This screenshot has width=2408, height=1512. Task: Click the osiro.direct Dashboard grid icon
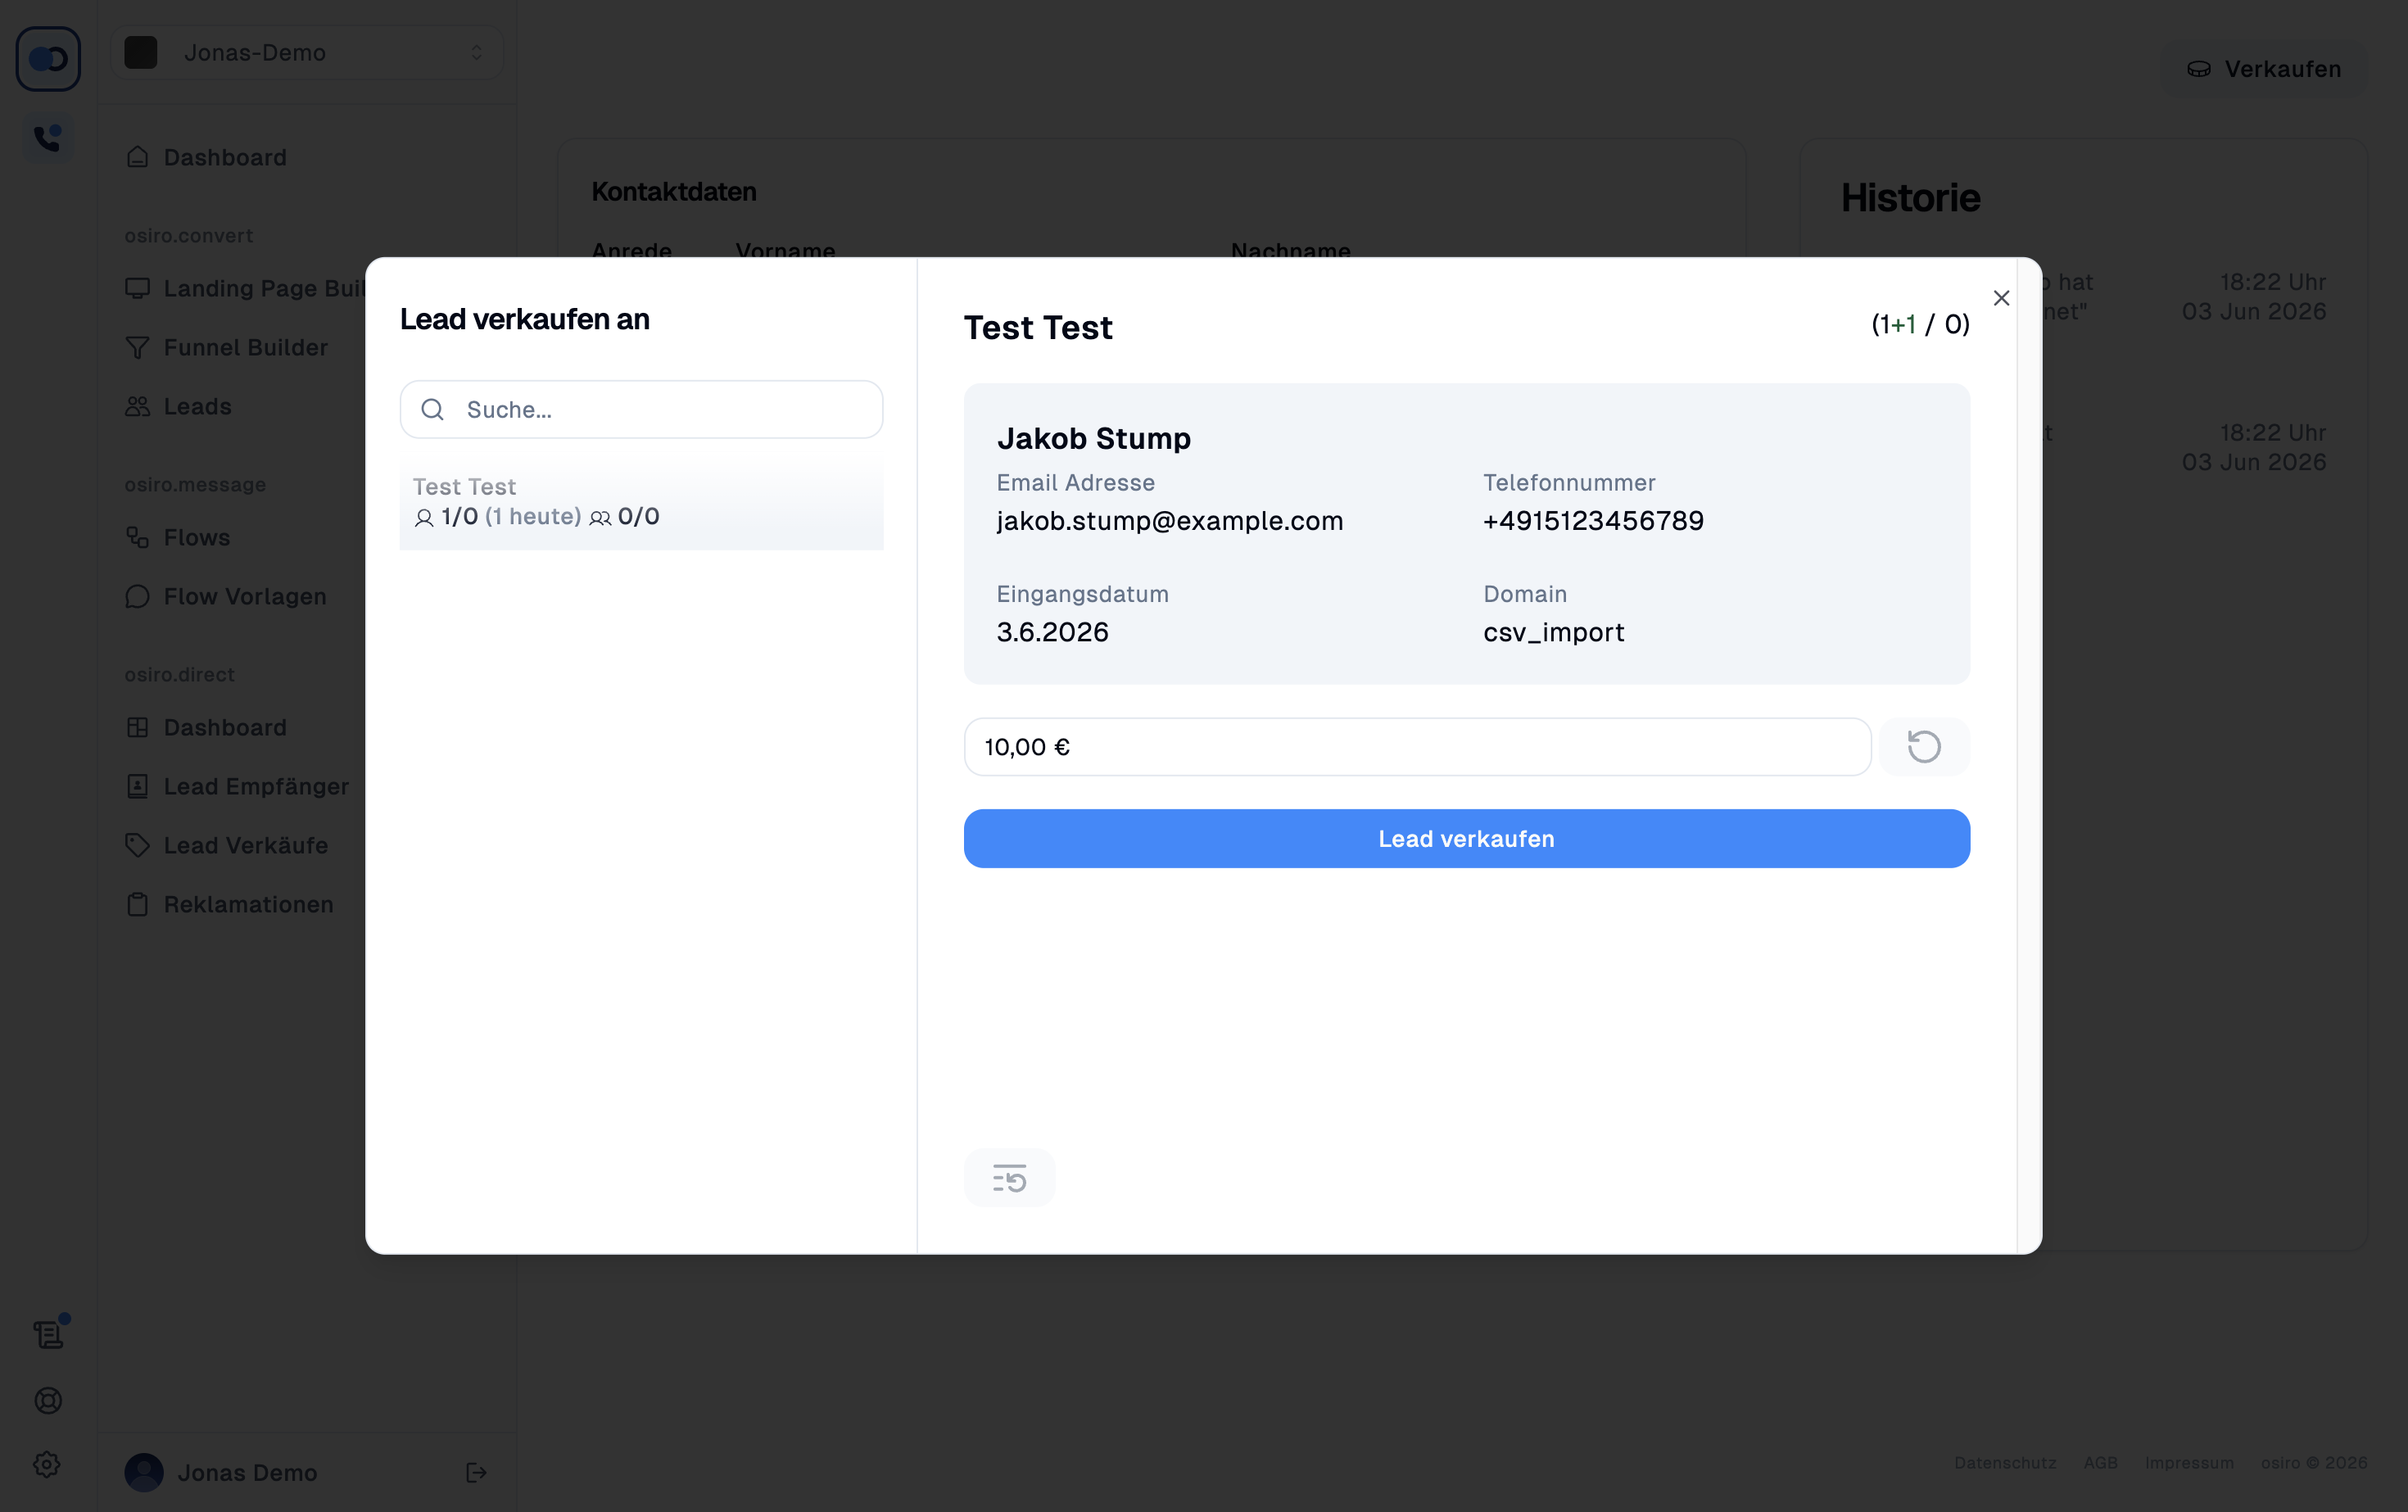pos(137,727)
